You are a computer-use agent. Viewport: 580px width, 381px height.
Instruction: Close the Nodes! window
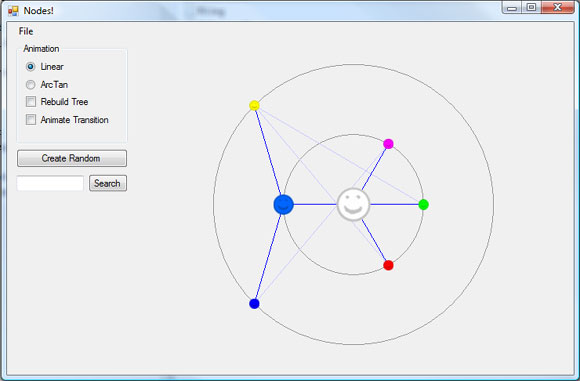[x=558, y=7]
